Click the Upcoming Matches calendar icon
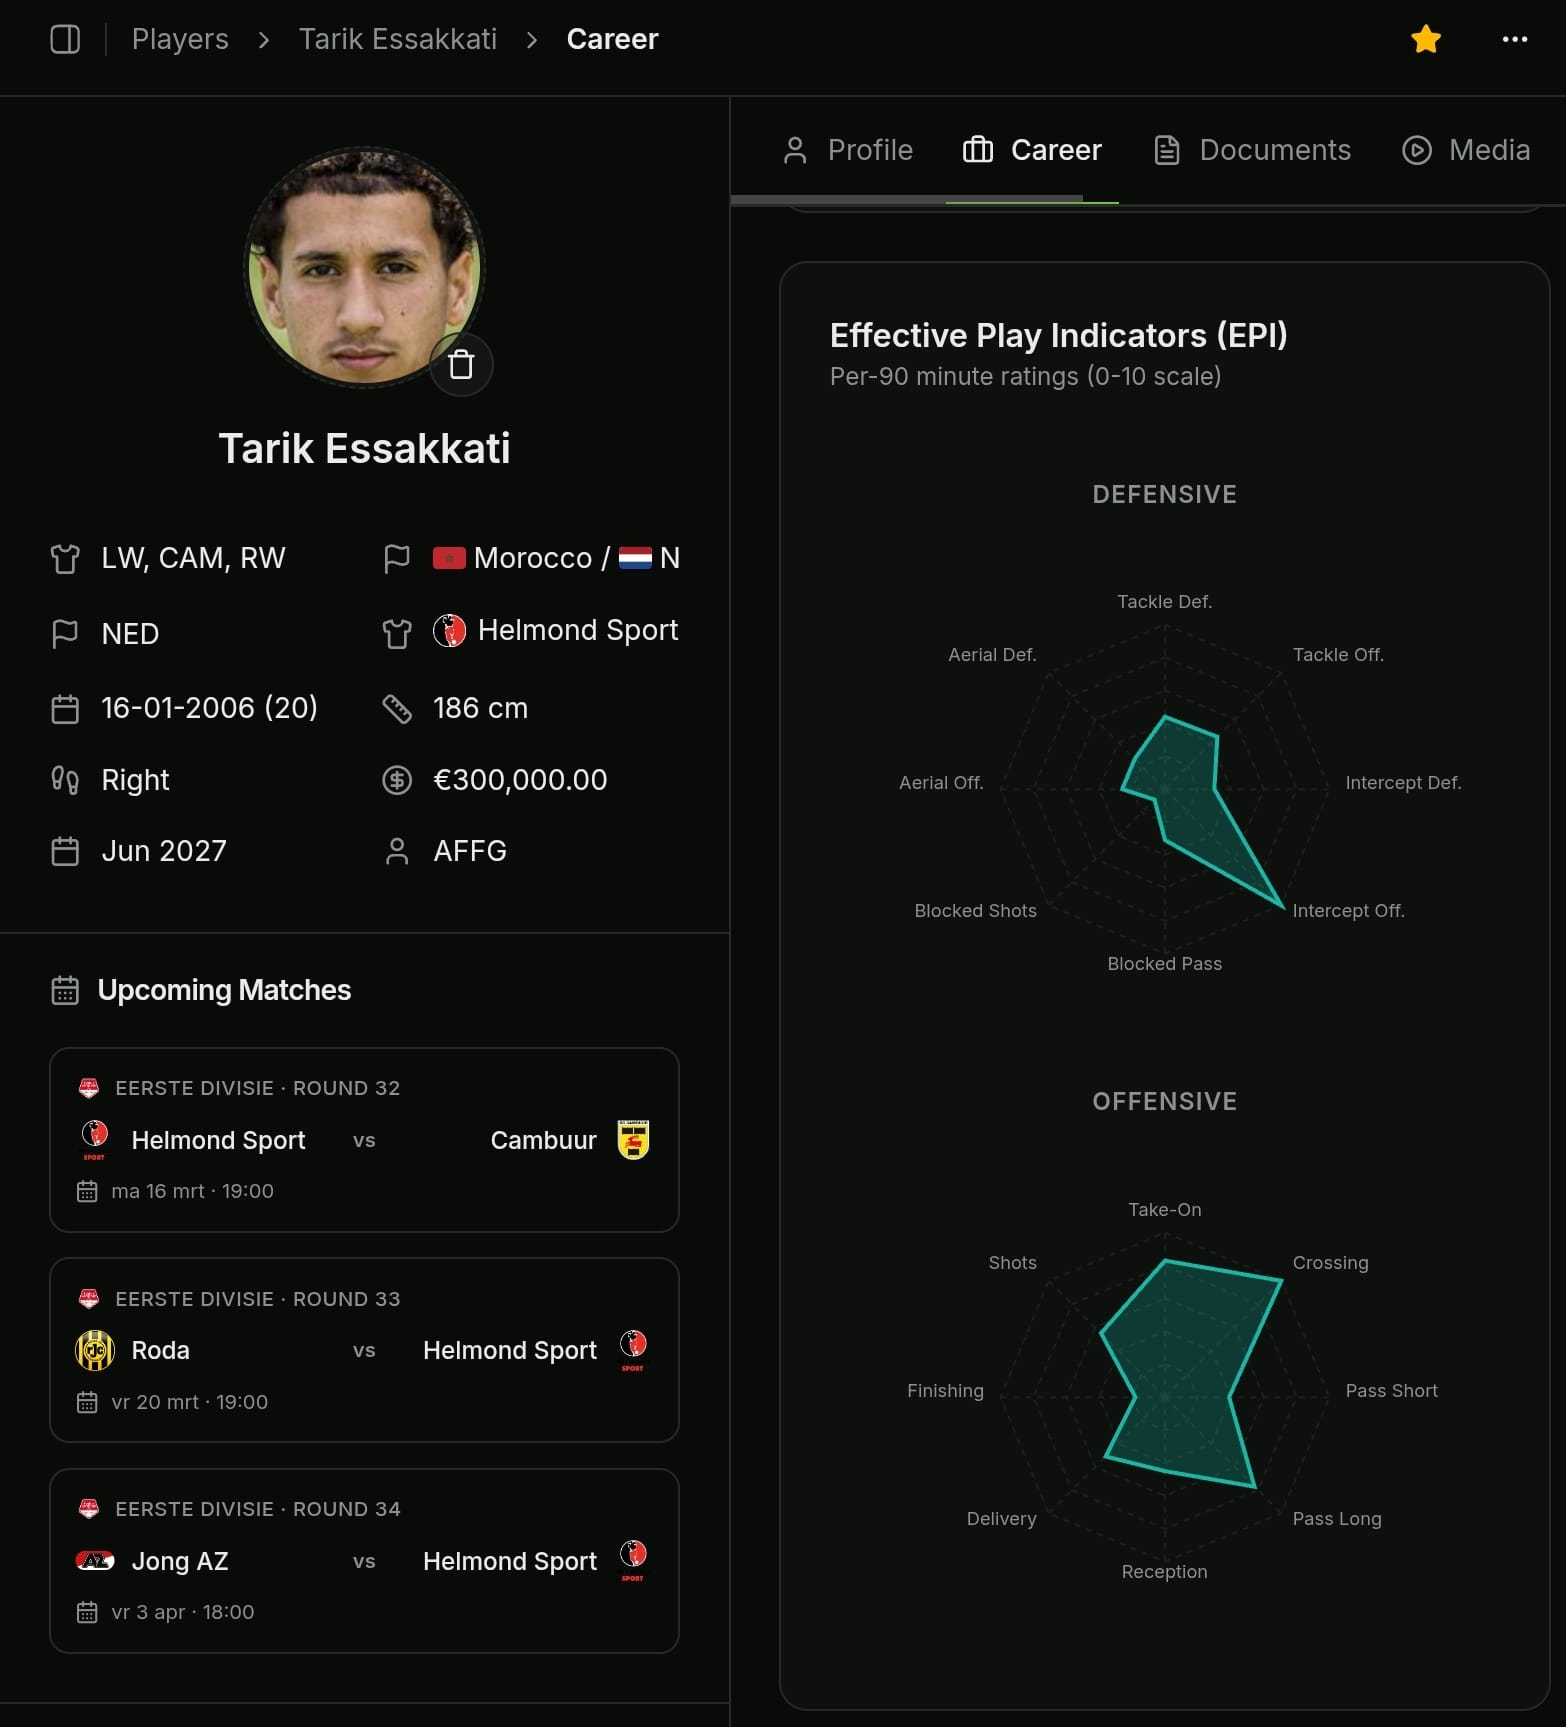1566x1727 pixels. pyautogui.click(x=65, y=990)
